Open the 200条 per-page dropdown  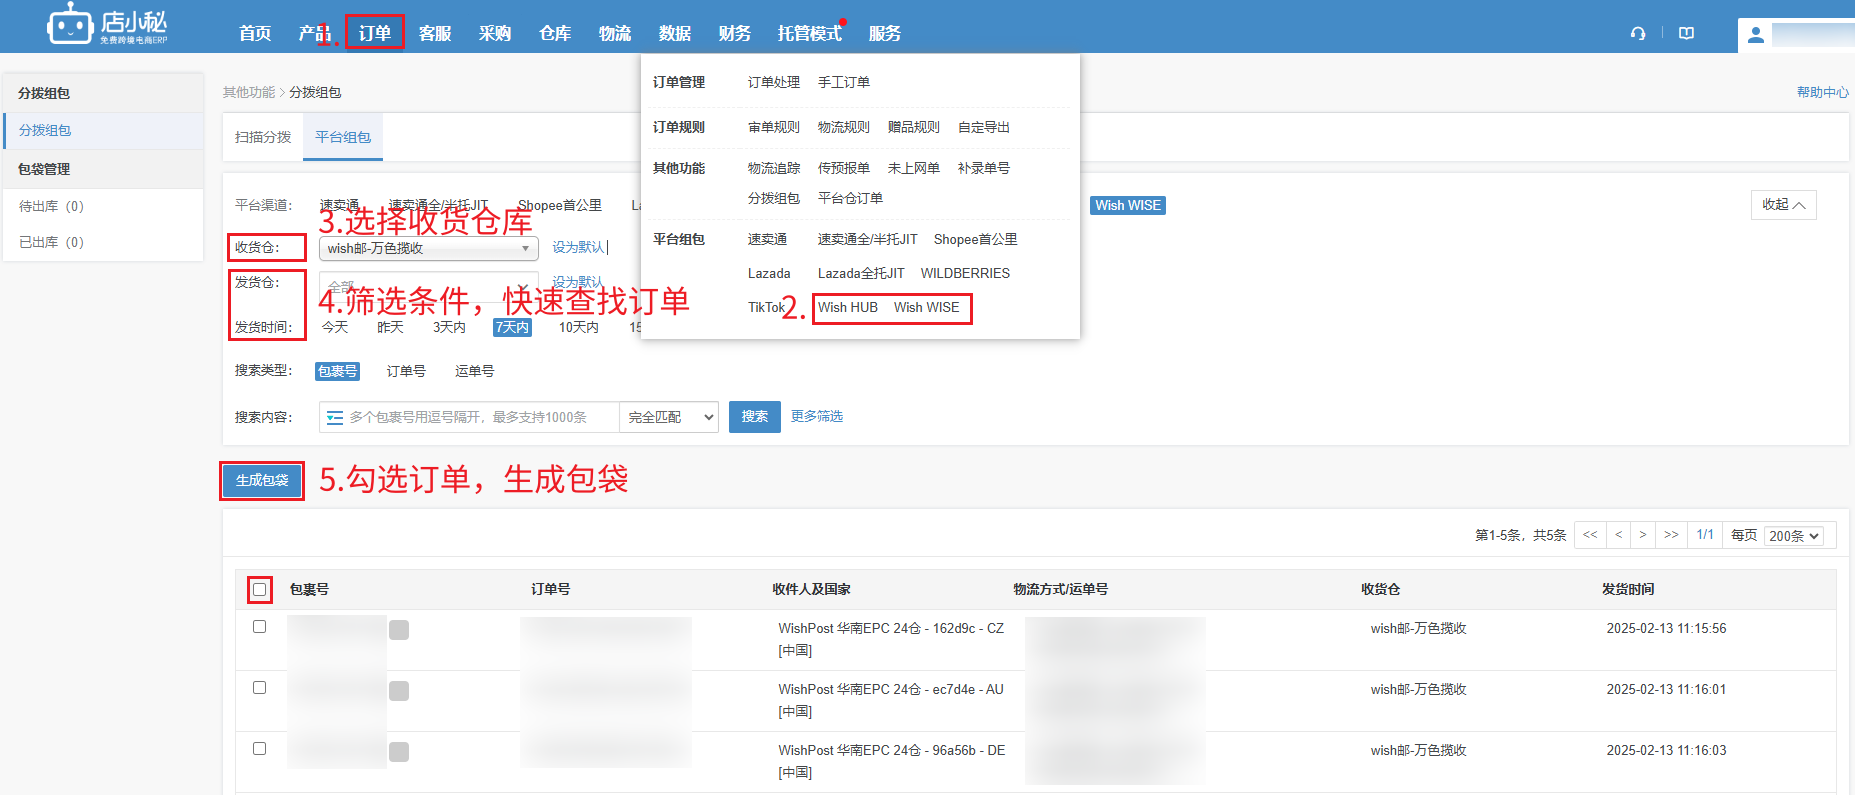[x=1794, y=536]
